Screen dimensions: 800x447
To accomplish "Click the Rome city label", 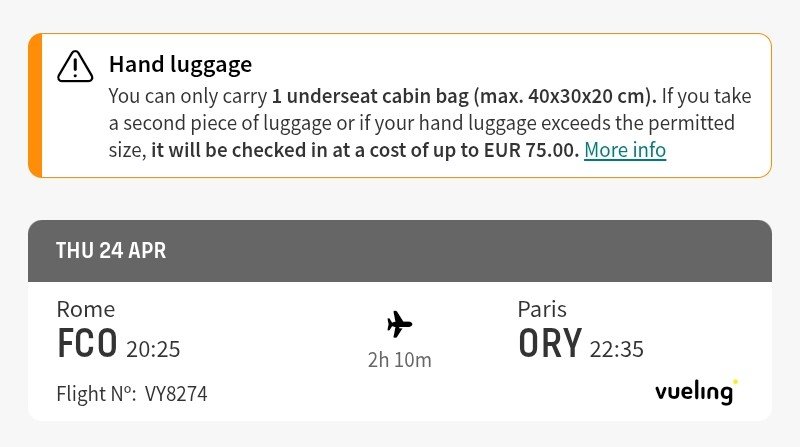I will [86, 309].
